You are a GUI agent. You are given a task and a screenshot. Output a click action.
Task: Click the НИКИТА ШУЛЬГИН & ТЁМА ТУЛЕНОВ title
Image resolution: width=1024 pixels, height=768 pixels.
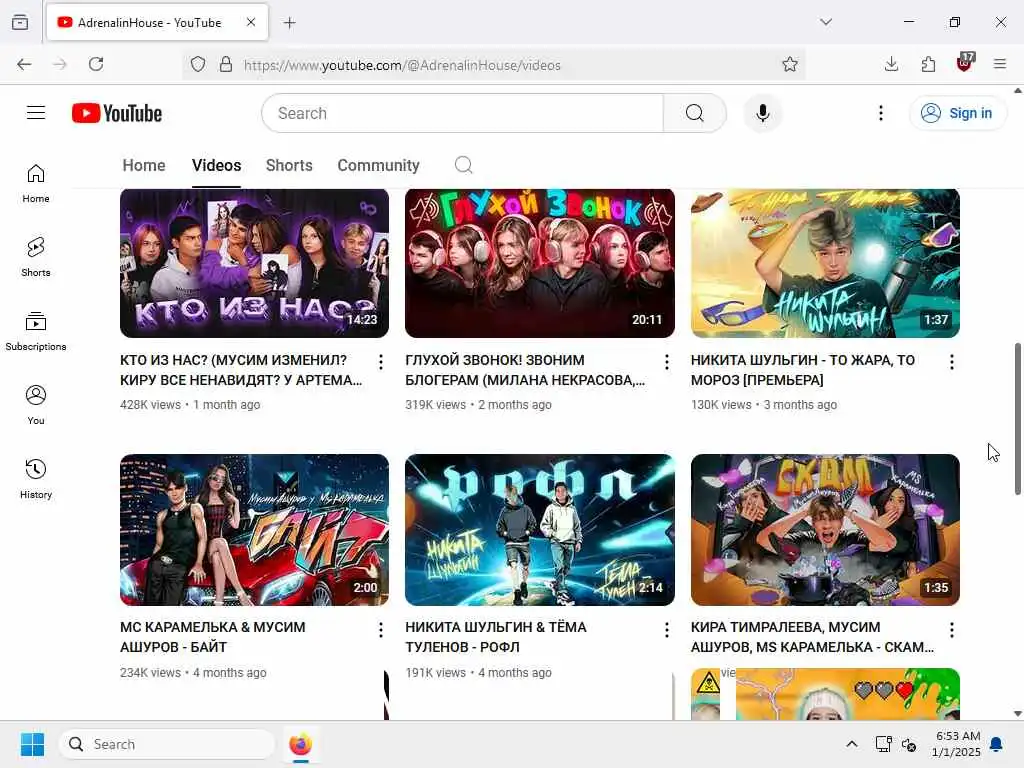[x=496, y=637]
